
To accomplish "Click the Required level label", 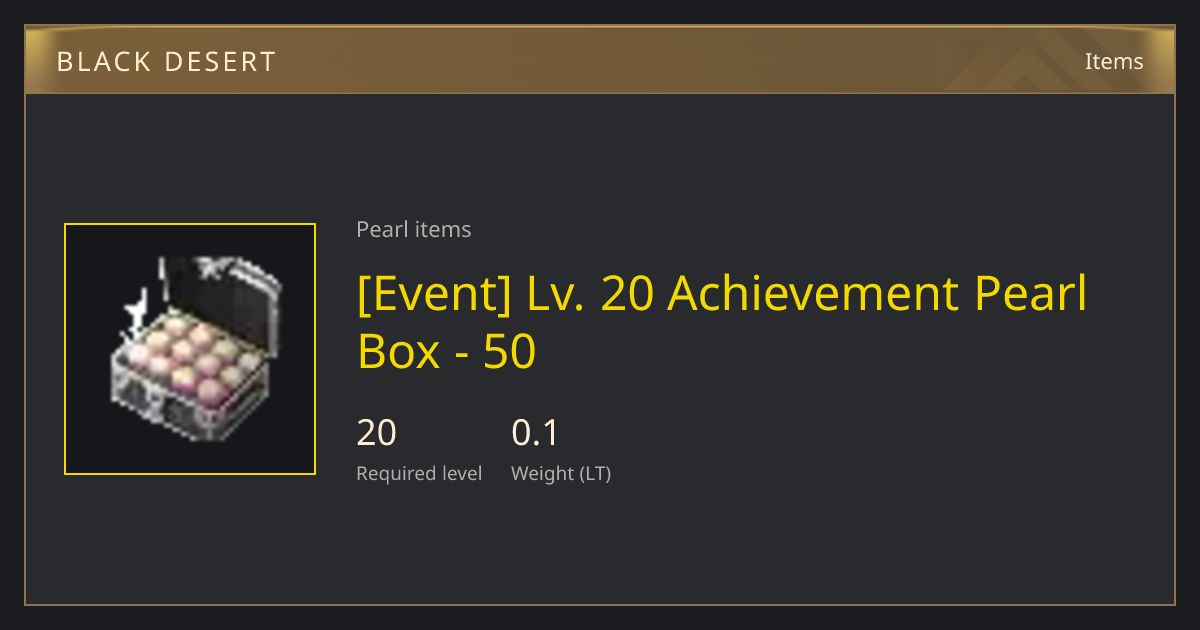I will click(x=419, y=474).
